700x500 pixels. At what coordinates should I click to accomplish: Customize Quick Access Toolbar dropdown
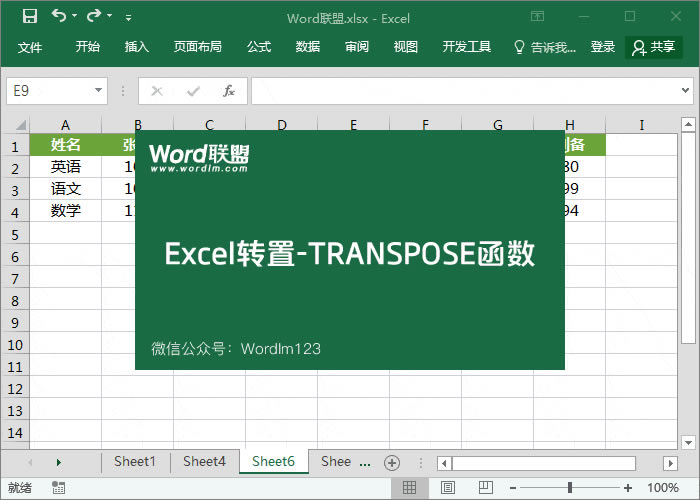point(129,18)
